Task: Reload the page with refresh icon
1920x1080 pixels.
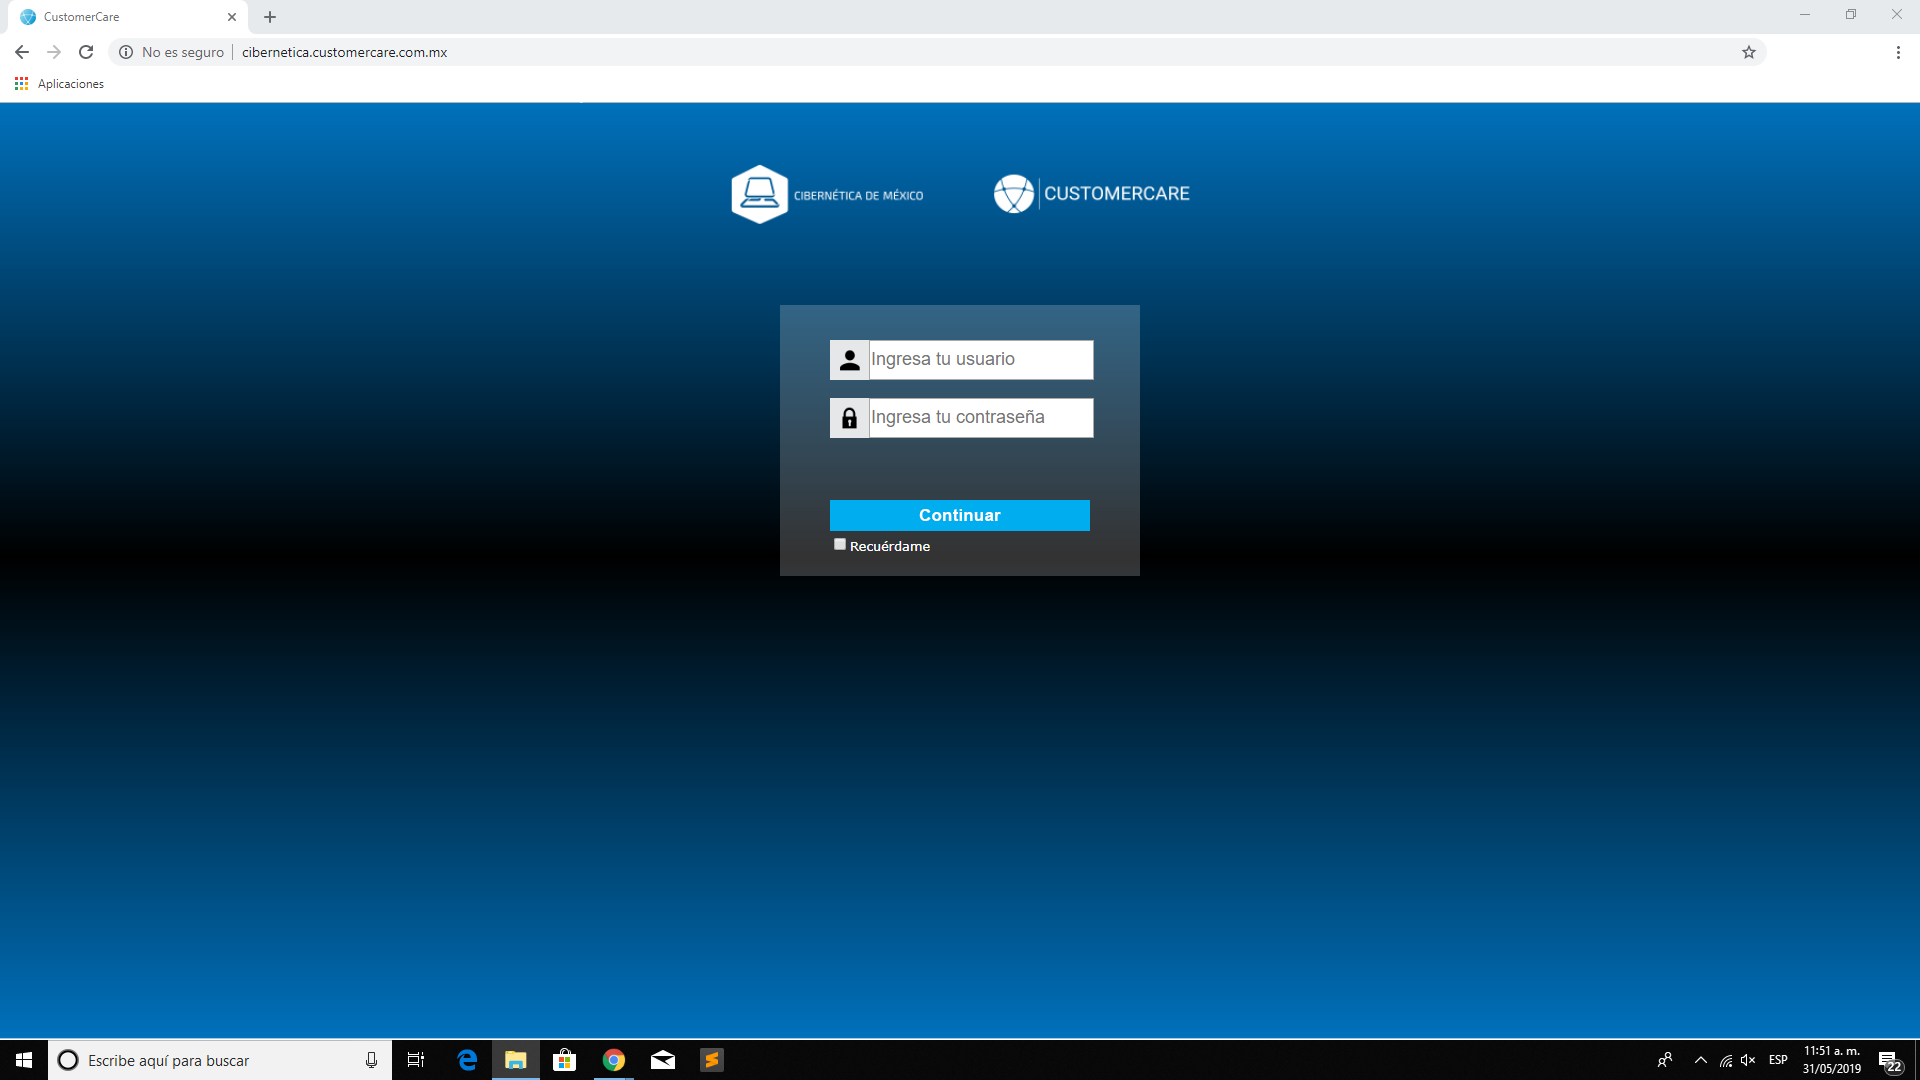Action: [86, 52]
